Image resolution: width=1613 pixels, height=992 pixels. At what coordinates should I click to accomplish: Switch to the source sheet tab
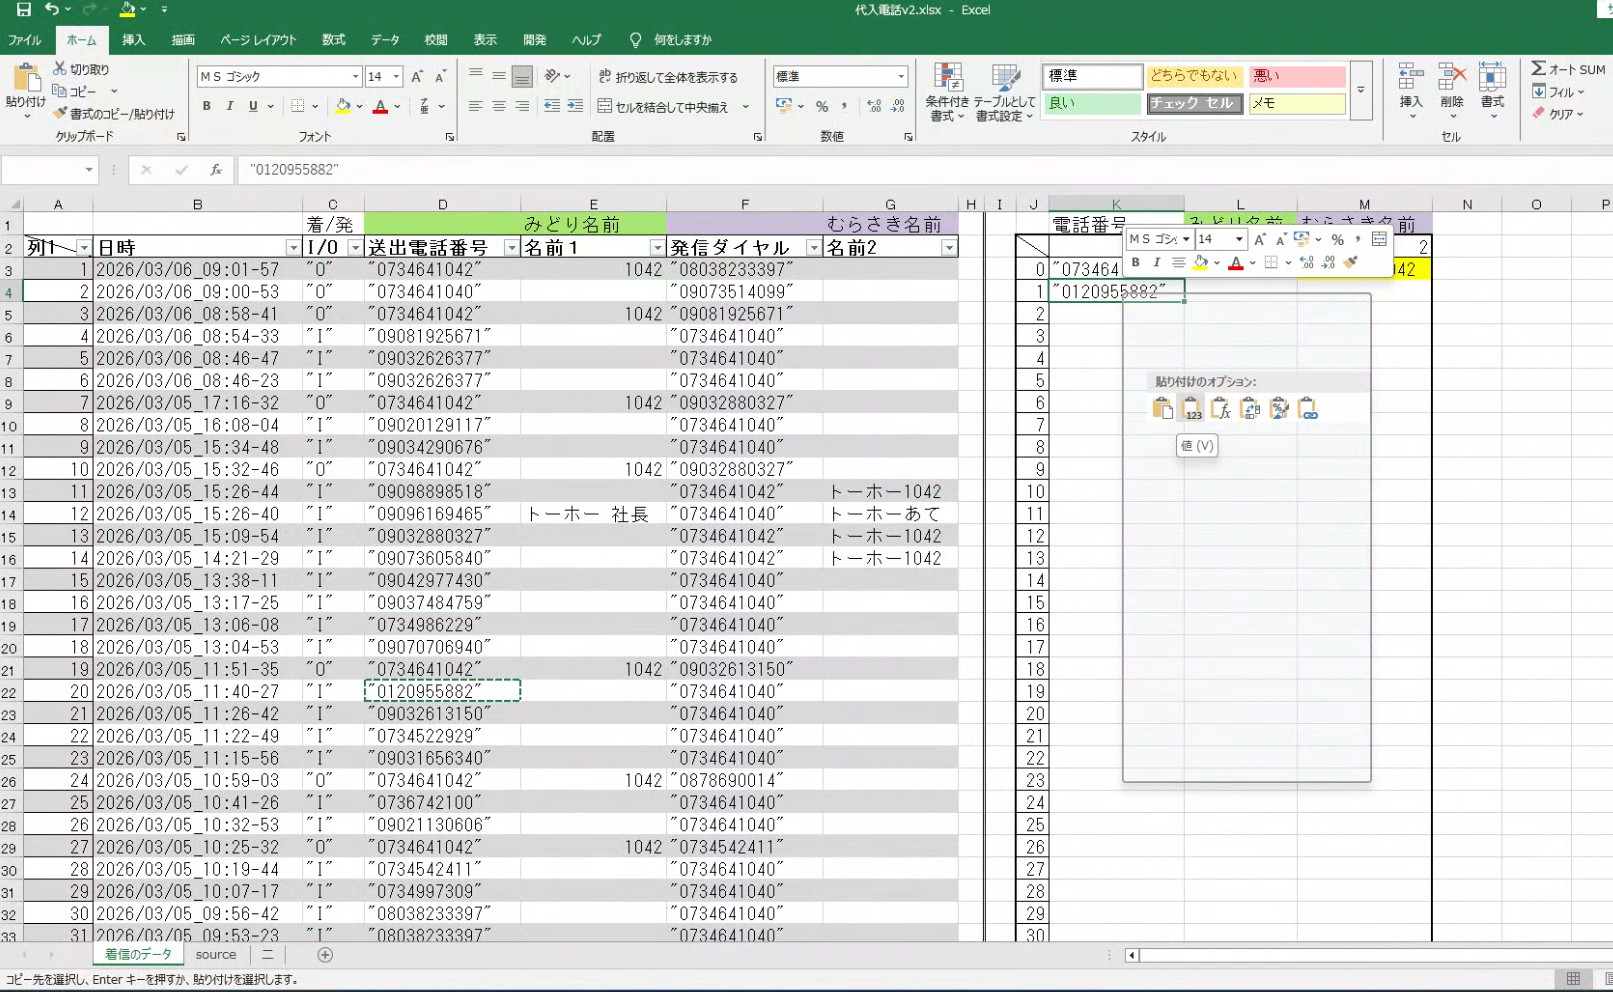coord(216,955)
